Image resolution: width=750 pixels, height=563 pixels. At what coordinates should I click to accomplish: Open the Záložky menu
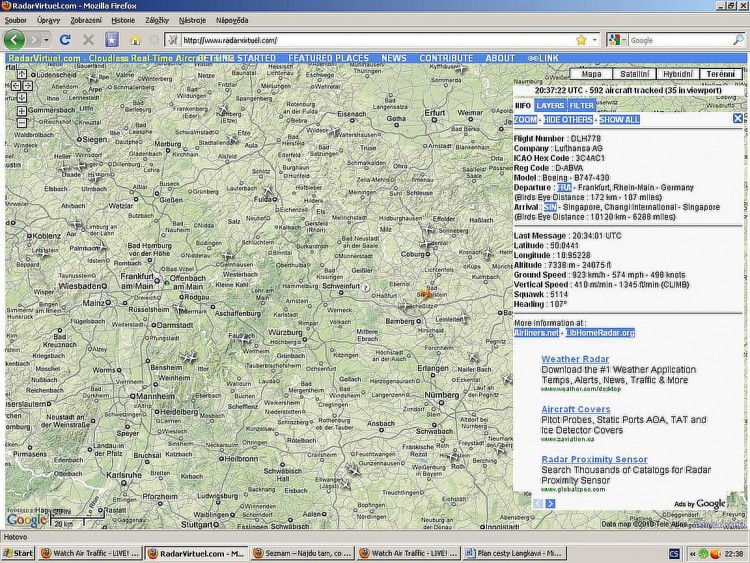coord(157,20)
